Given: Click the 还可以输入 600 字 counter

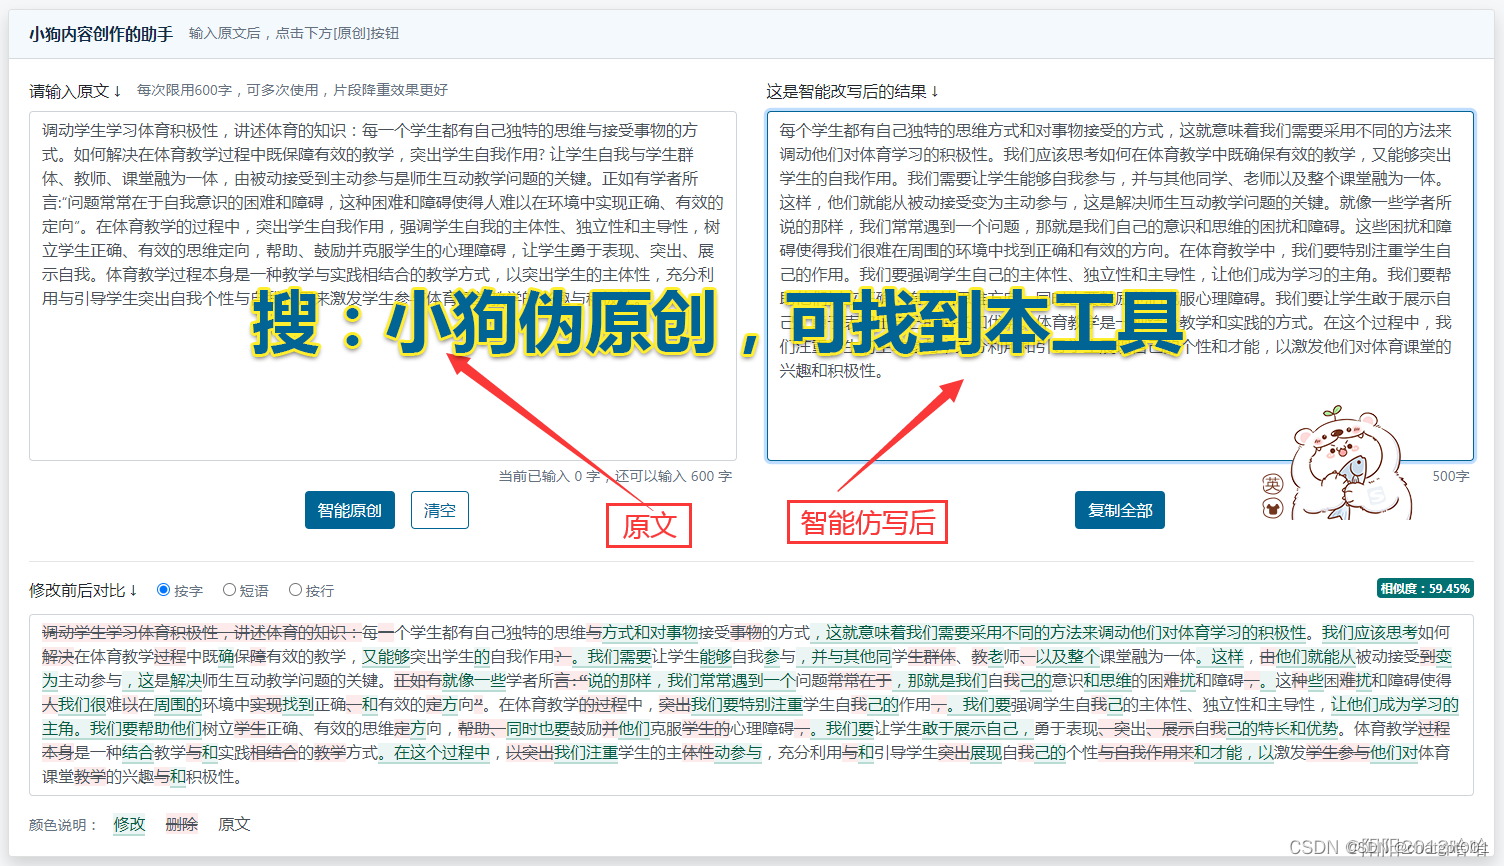Looking at the screenshot, I should 674,476.
